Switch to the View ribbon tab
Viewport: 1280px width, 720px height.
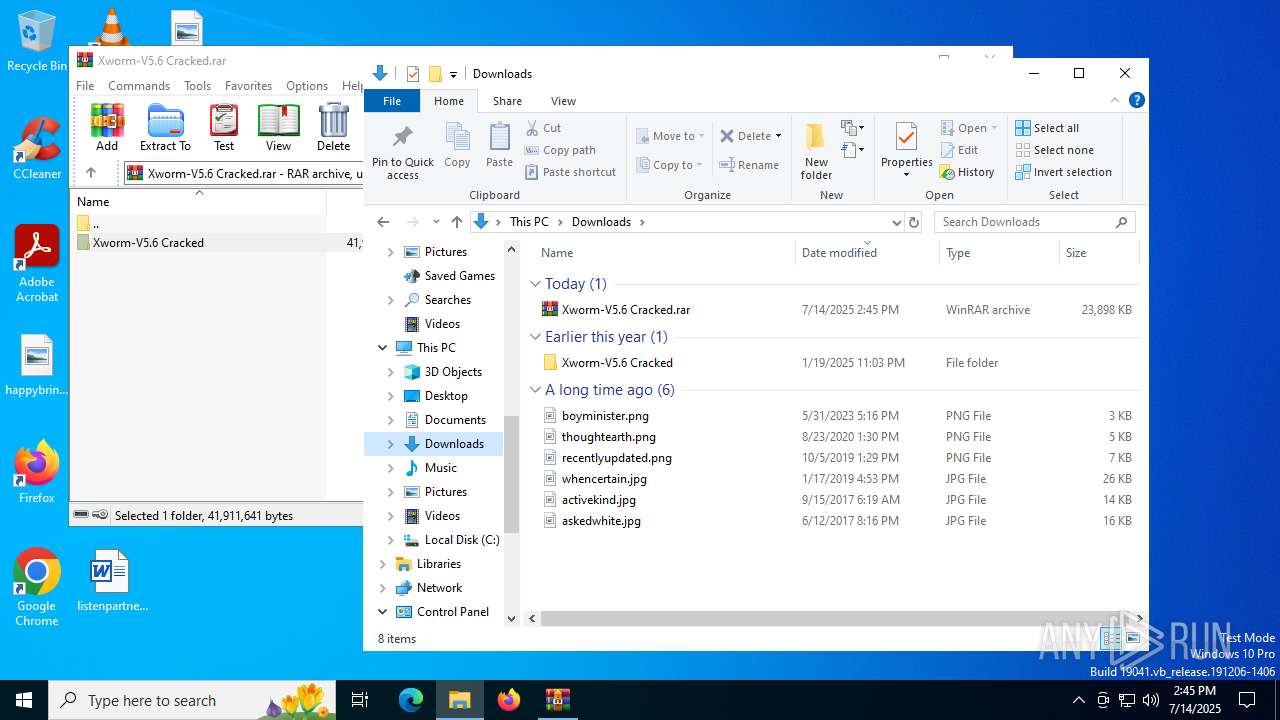(x=563, y=101)
